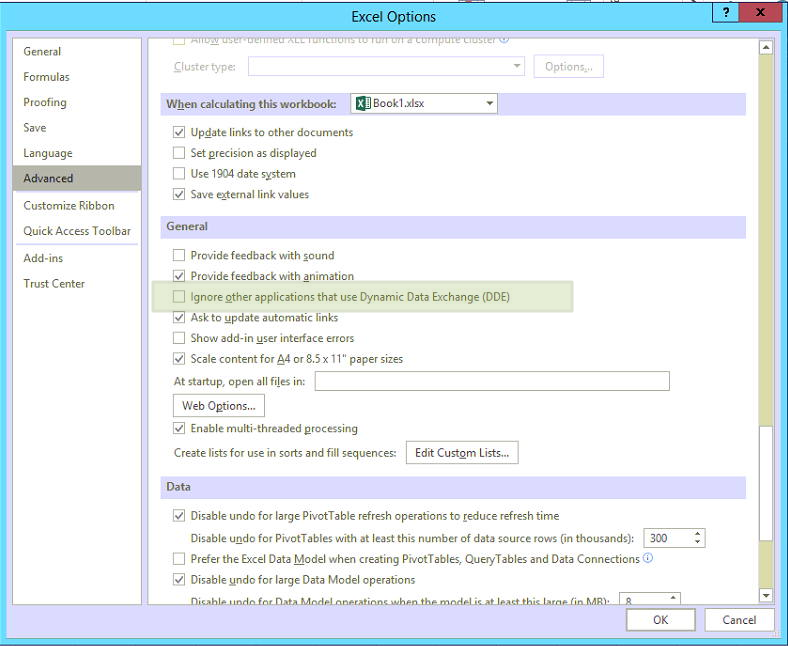Click Edit Custom Lists button
788x646 pixels.
click(461, 453)
